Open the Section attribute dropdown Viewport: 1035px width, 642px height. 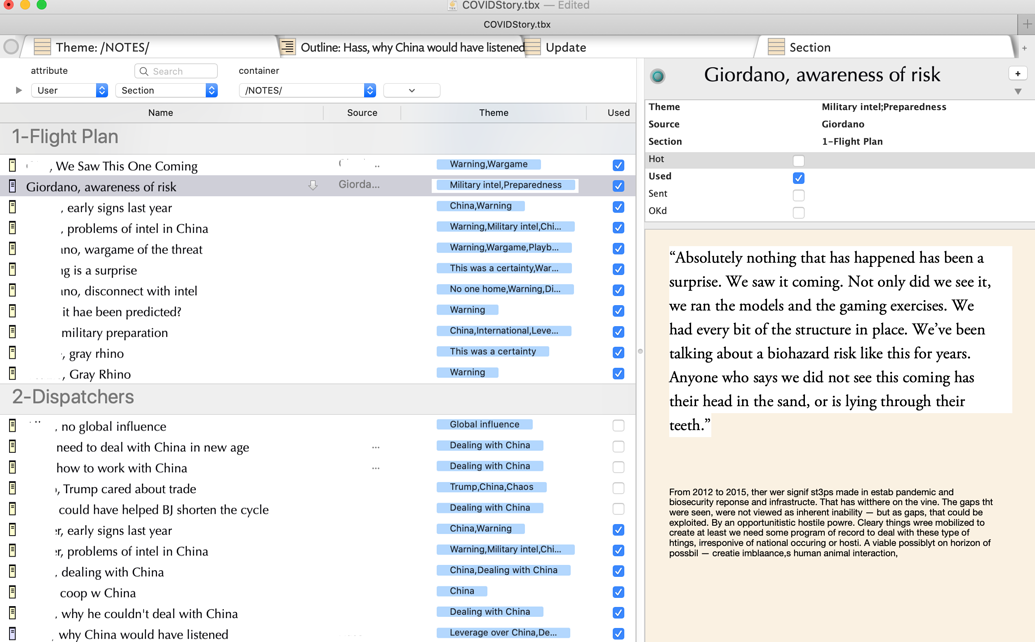pos(166,90)
